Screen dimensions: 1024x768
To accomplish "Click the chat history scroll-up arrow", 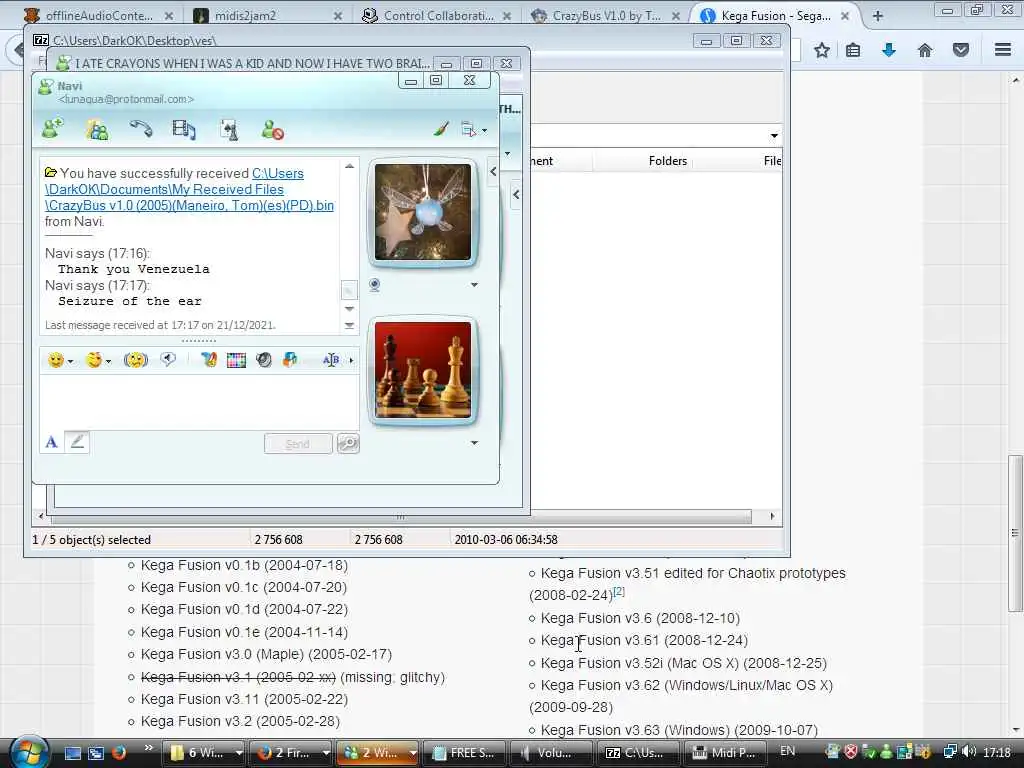I will click(349, 167).
